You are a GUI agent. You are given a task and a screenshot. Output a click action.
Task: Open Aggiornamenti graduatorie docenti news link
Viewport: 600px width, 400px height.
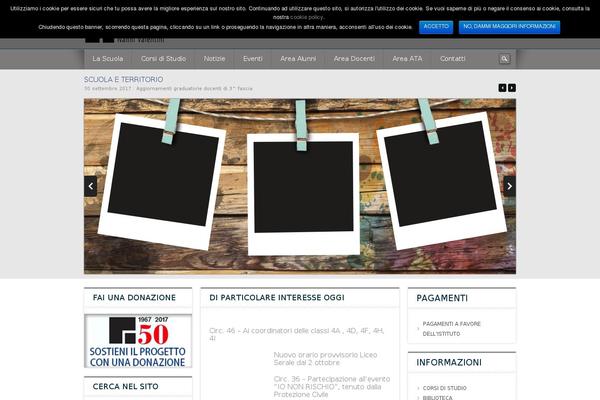coord(194,88)
